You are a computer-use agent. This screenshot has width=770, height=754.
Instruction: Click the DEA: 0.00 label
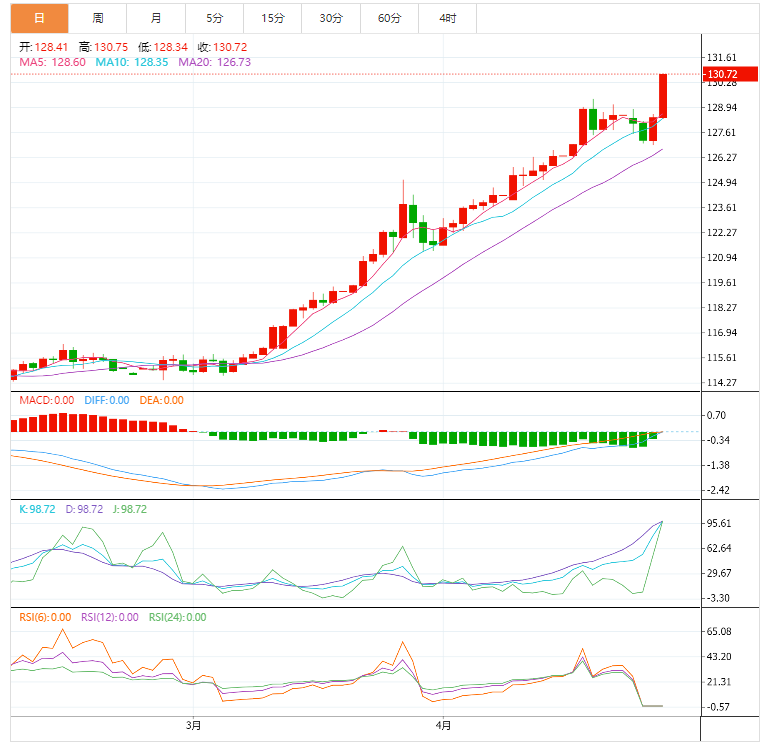click(162, 400)
